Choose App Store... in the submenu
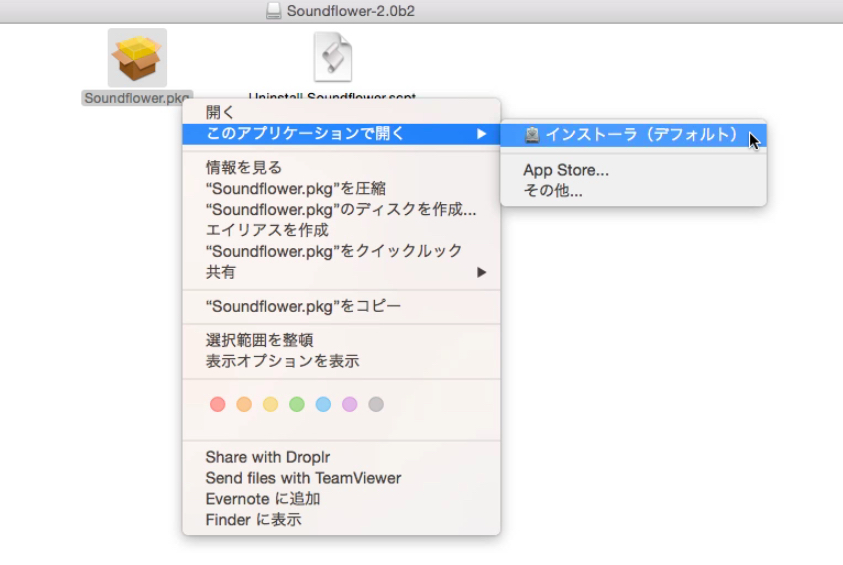Viewport: 843px width, 565px height. (633, 170)
